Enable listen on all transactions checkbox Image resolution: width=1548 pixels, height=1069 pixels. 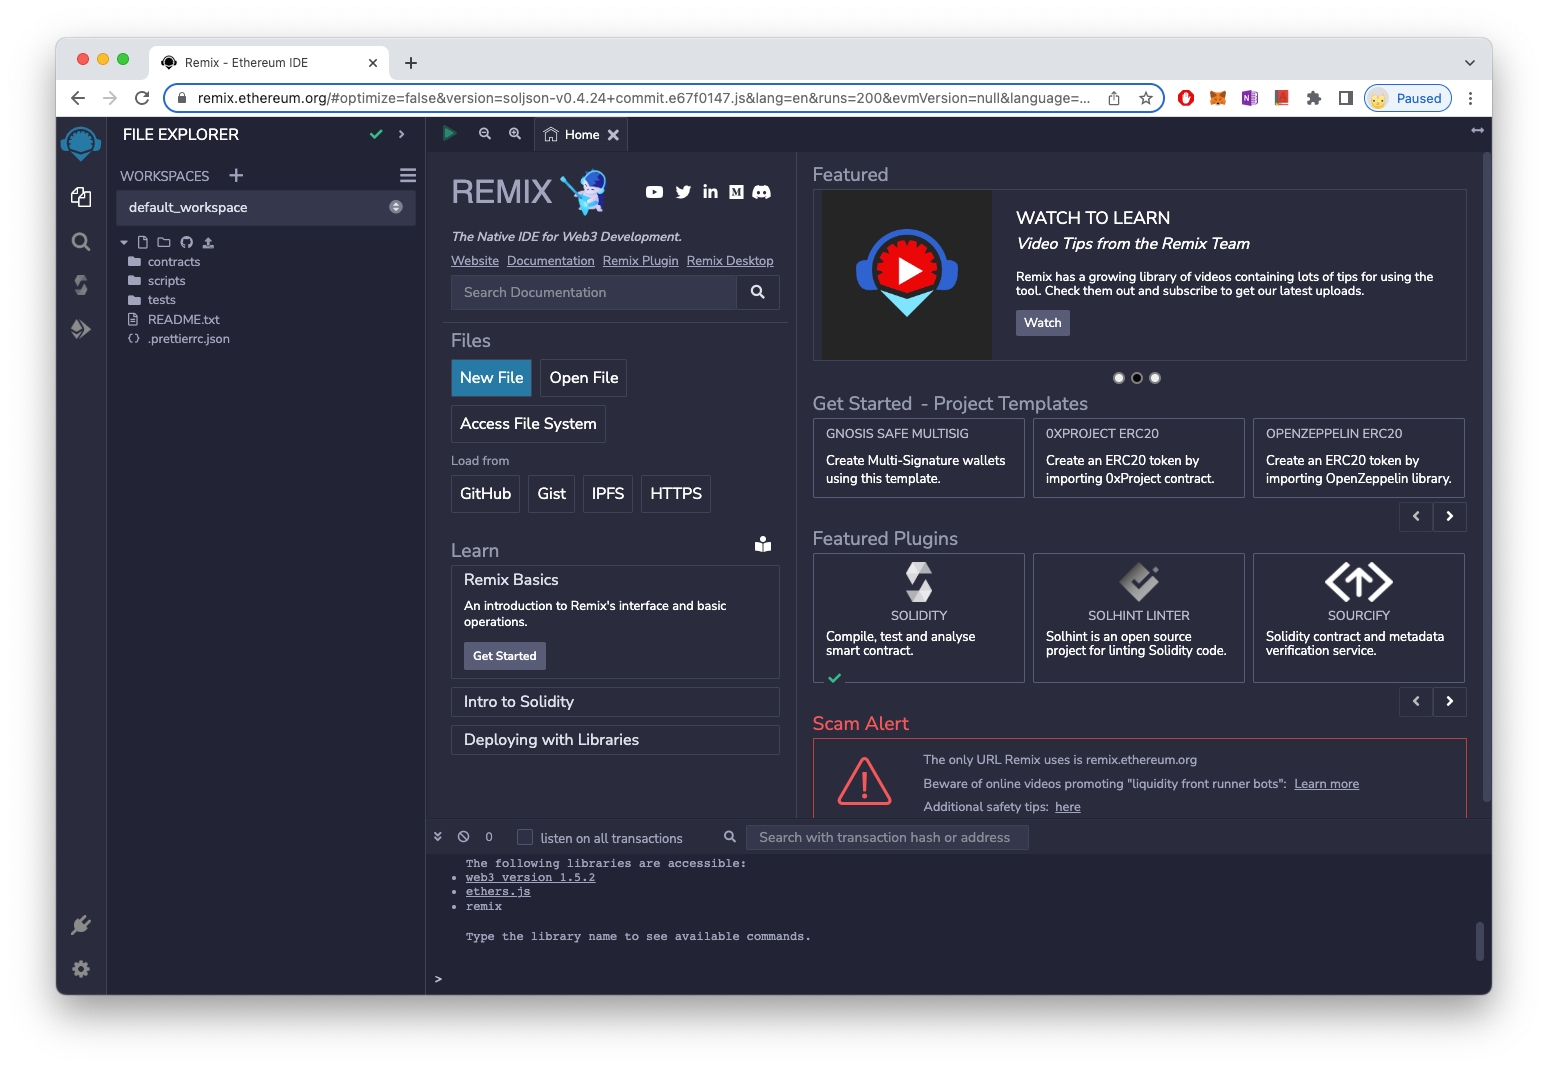525,837
